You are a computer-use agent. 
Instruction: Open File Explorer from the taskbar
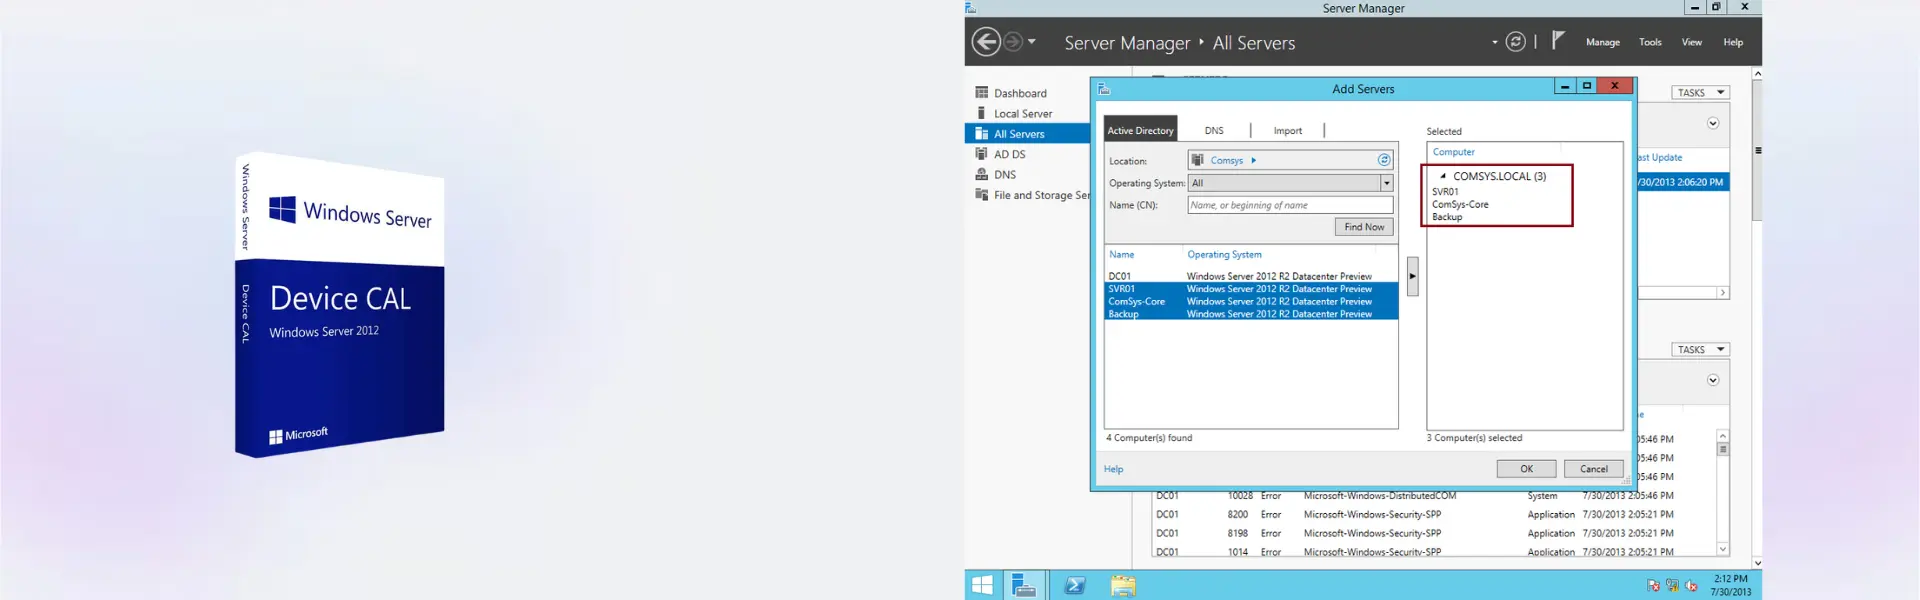tap(1123, 585)
